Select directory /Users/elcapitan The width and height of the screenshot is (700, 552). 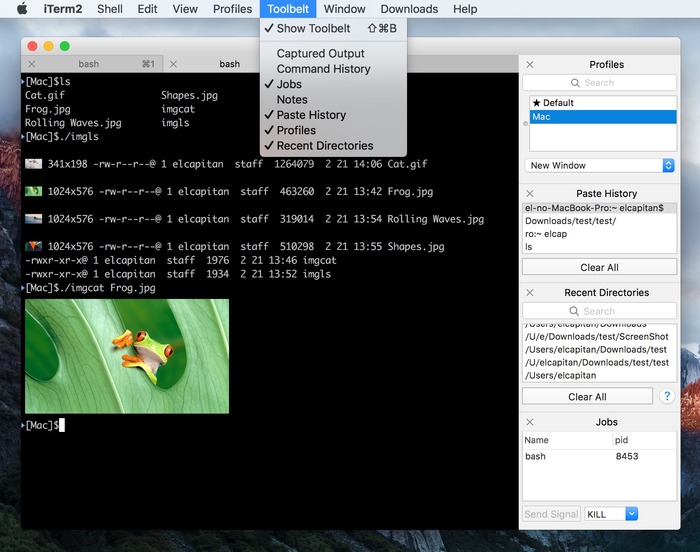(600, 375)
